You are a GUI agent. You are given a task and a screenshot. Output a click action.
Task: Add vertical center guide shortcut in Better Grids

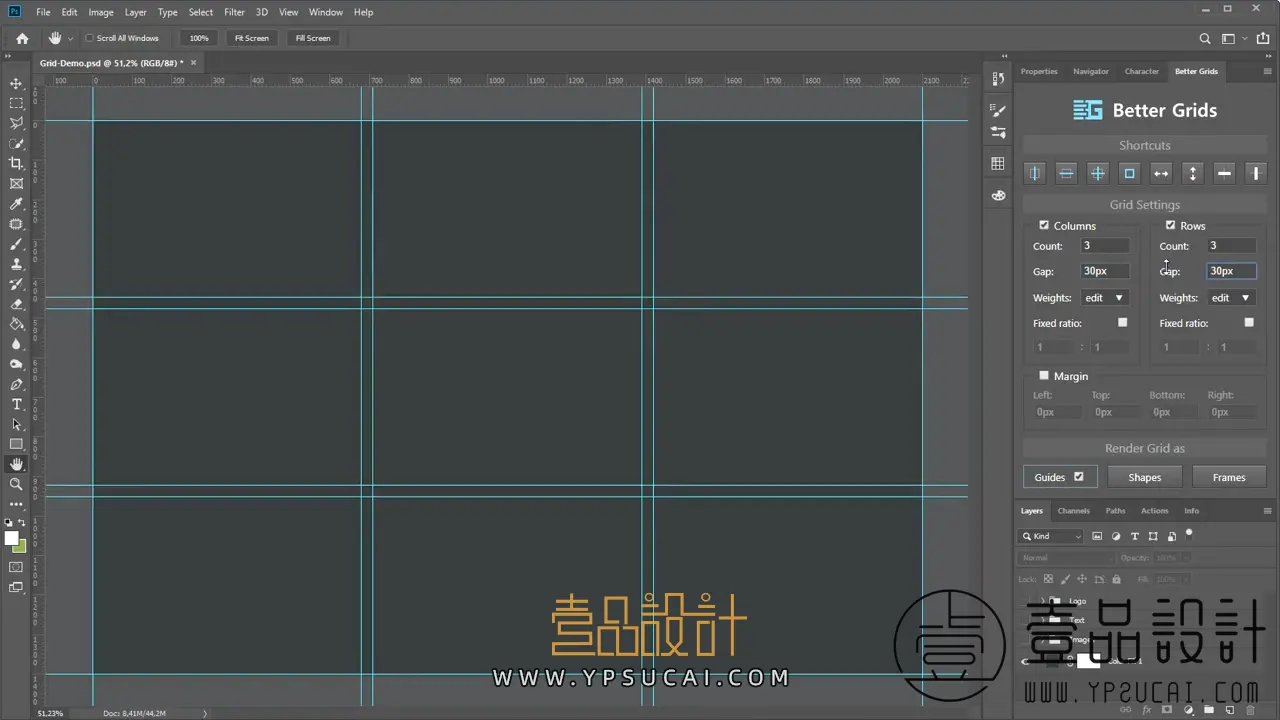pos(1035,173)
